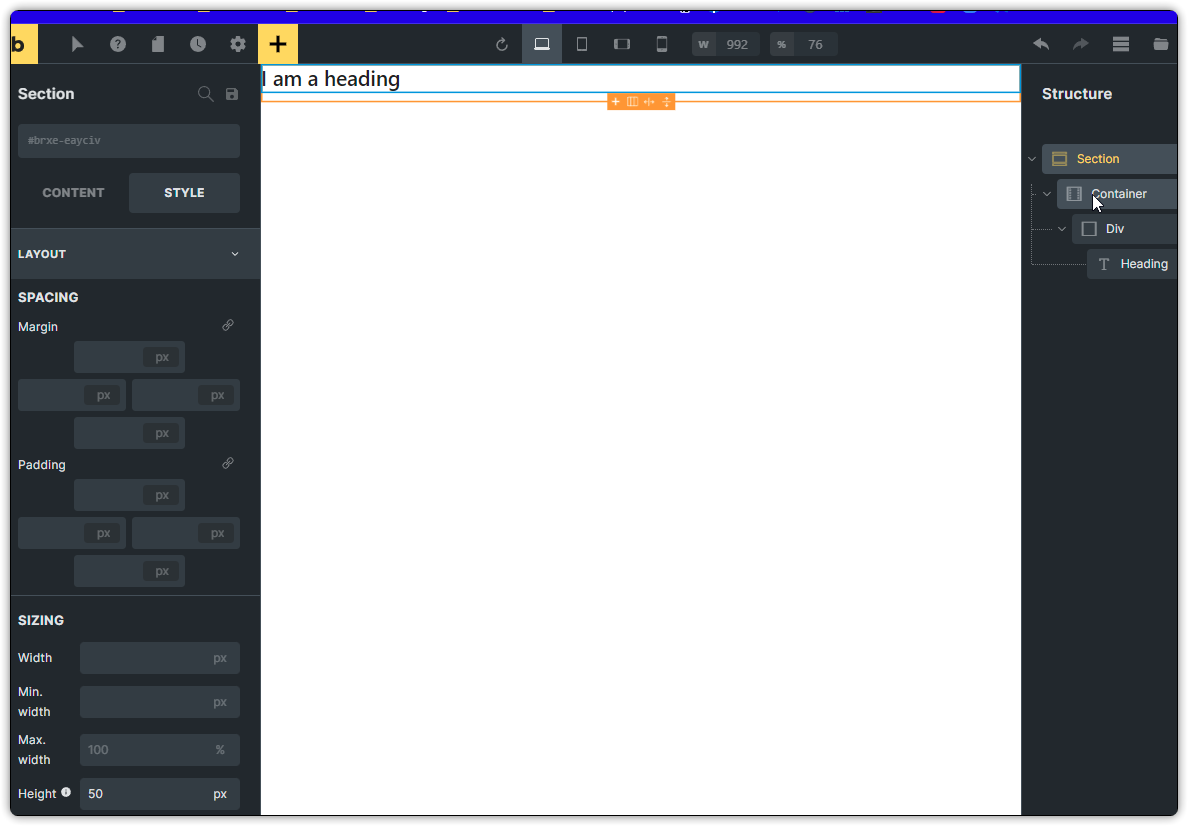
Task: Collapse the Container tree chevron
Action: tap(1047, 194)
